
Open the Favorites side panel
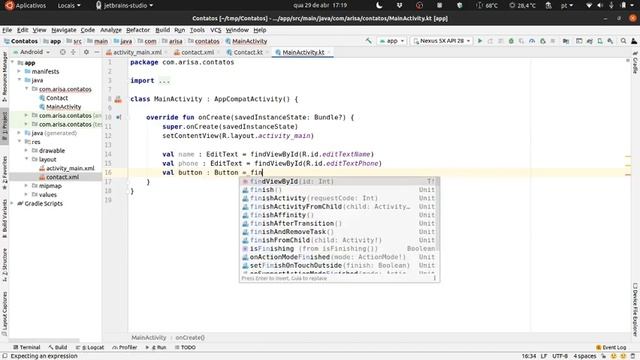[x=4, y=173]
